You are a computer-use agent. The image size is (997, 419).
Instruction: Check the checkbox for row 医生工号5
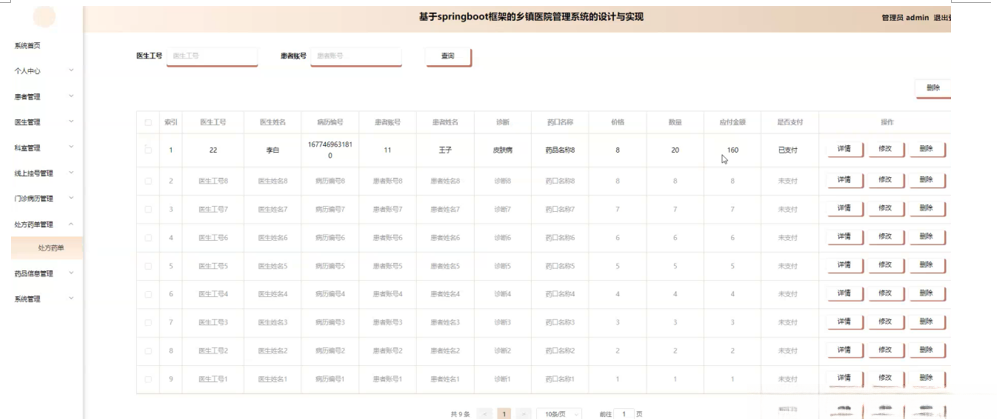tap(148, 266)
